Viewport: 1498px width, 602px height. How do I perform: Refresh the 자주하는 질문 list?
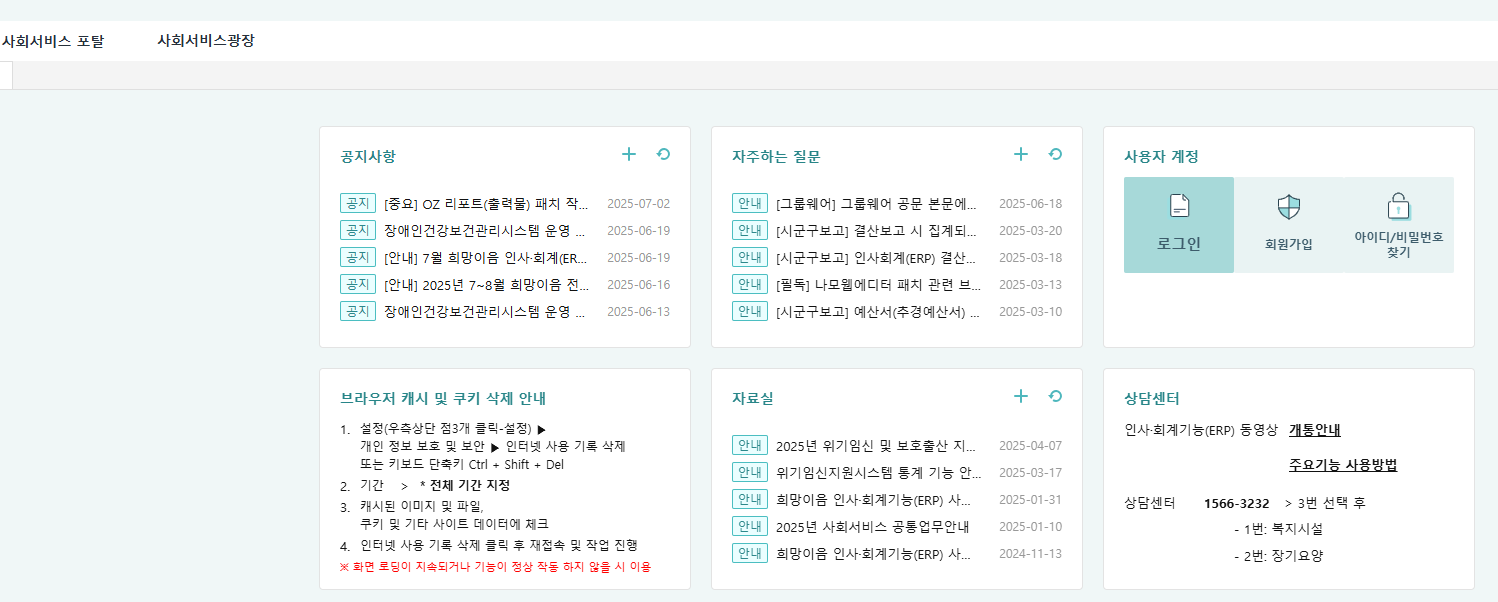[x=1054, y=154]
